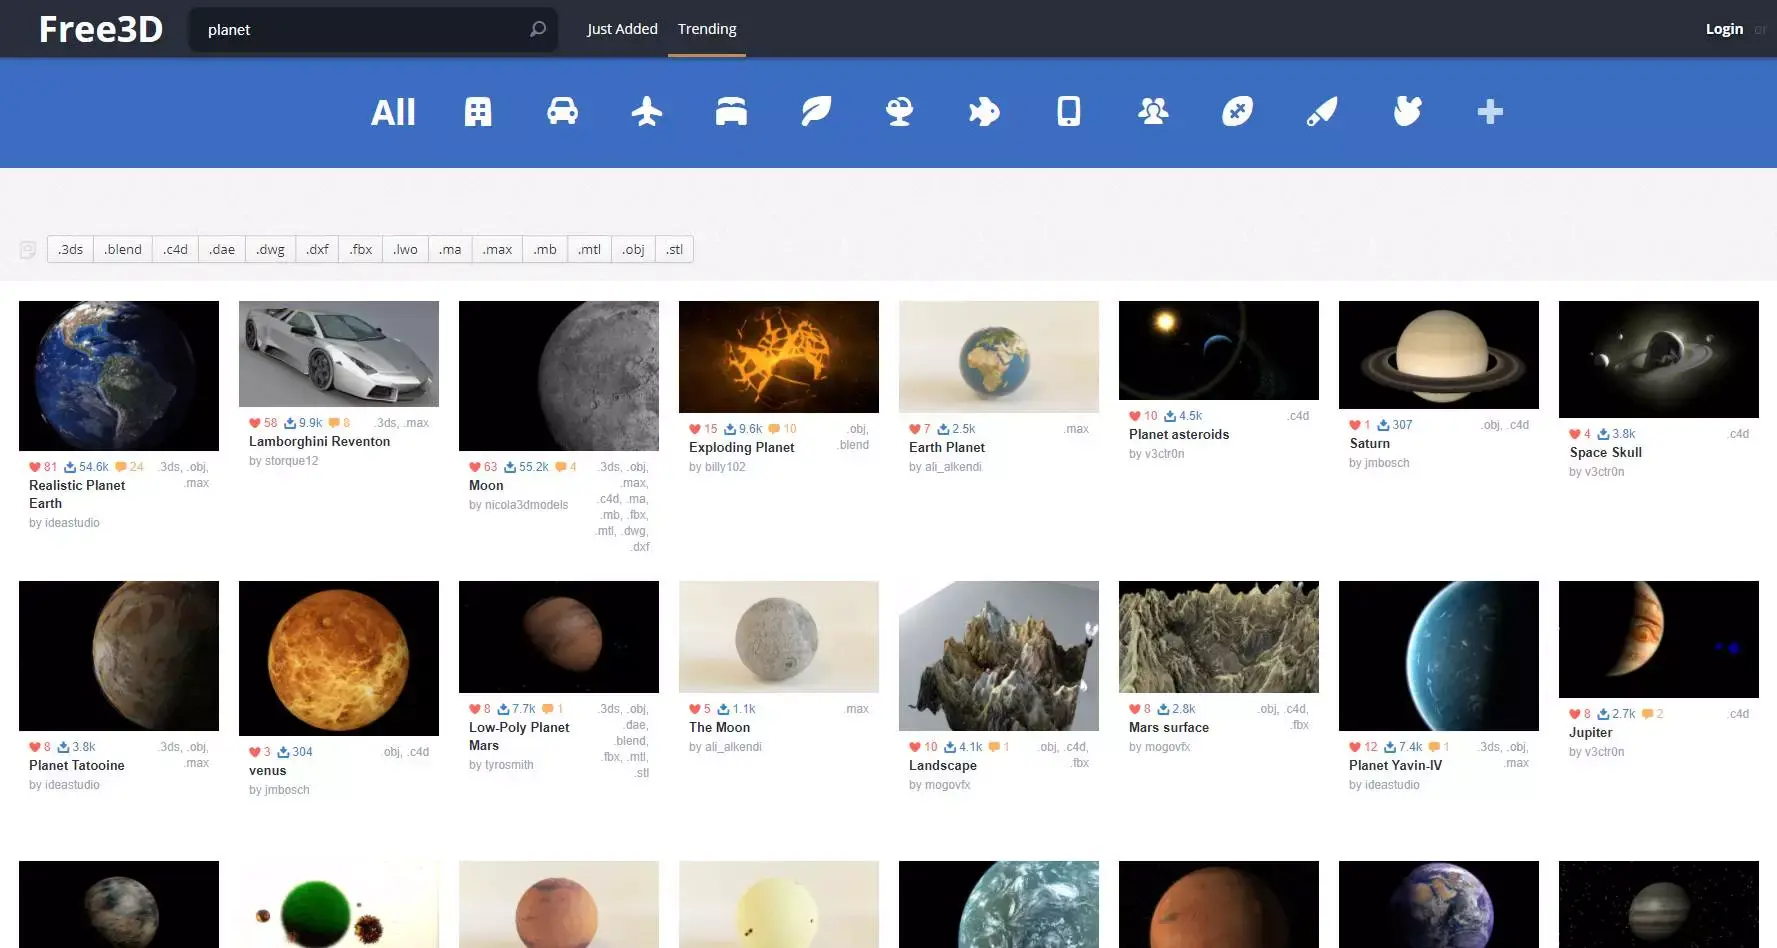This screenshot has height=948, width=1777.
Task: Expand more categories with plus icon
Action: 1490,112
